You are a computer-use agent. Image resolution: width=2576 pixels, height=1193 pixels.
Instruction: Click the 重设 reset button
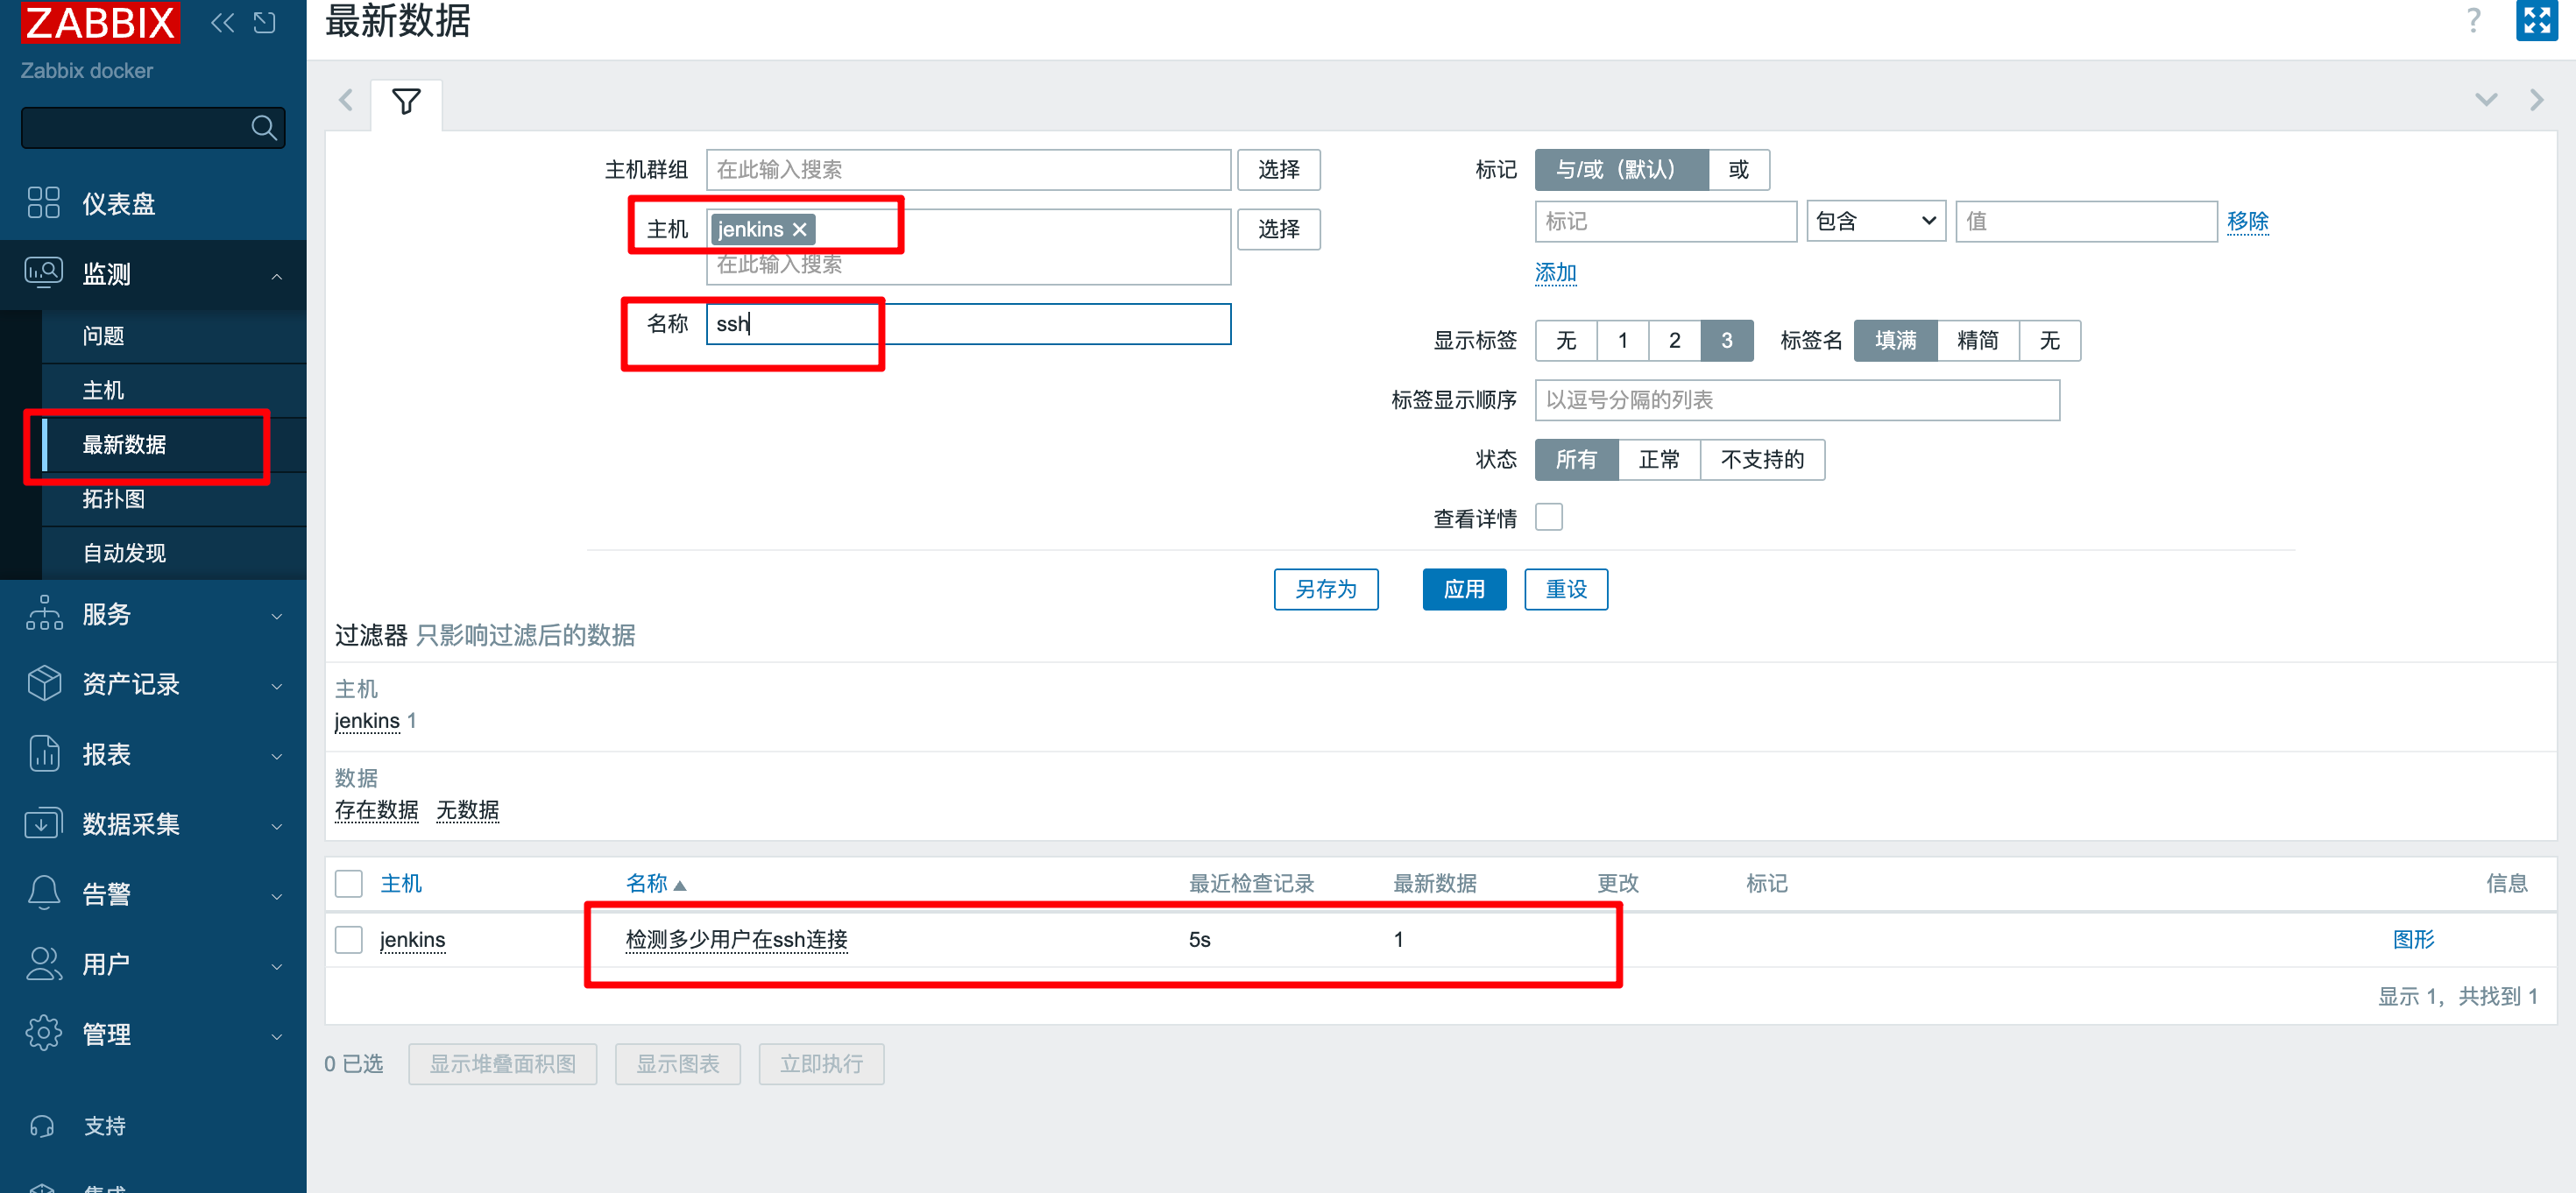tap(1565, 589)
